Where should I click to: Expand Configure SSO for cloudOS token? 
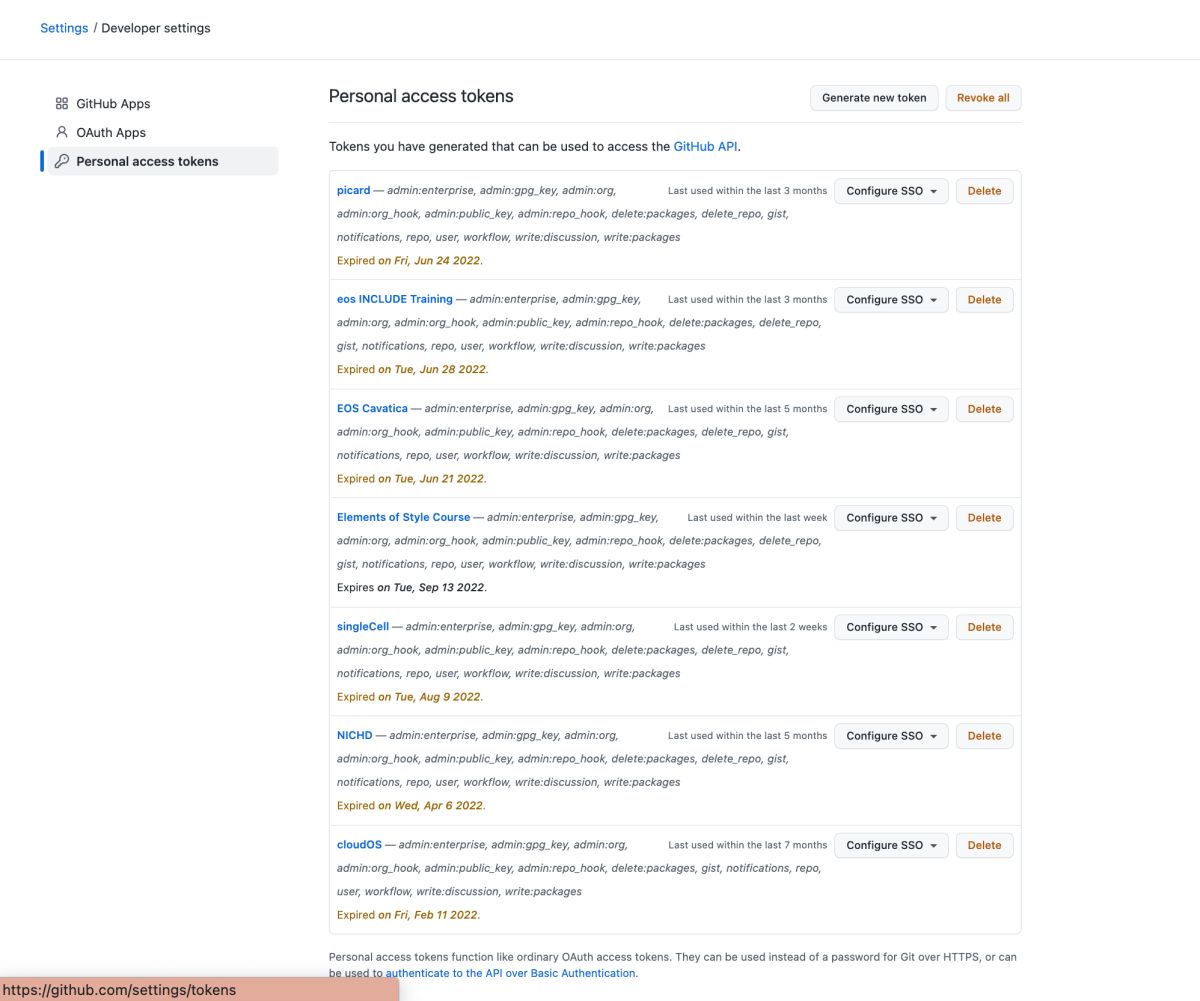coord(891,845)
